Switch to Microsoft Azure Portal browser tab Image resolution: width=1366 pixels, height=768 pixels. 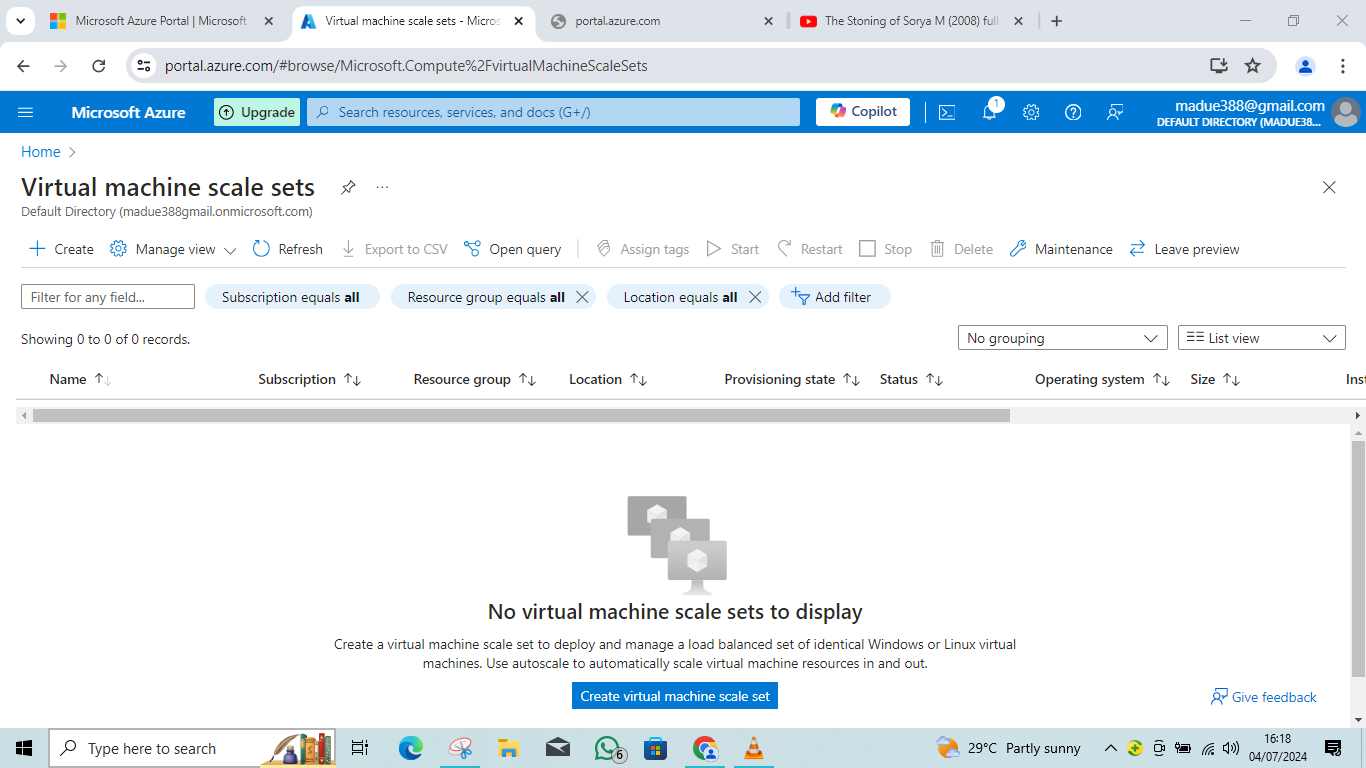[x=161, y=21]
